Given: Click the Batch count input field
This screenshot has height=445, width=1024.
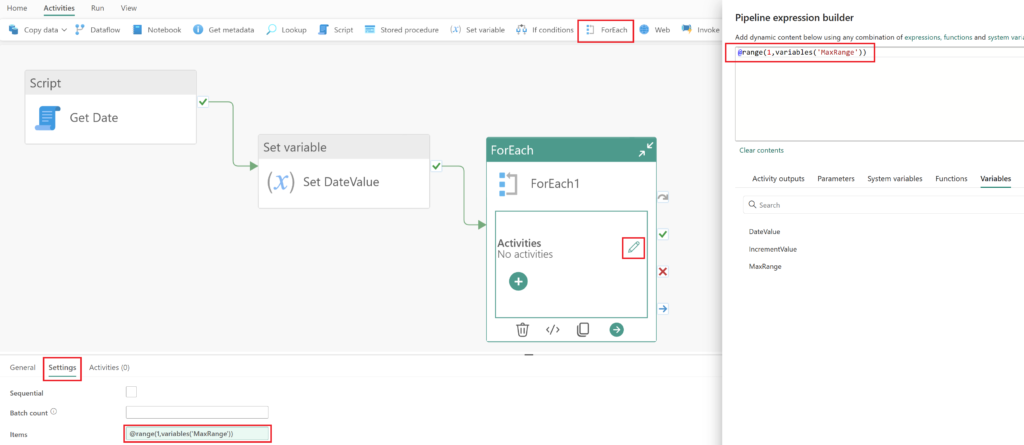Looking at the screenshot, I should tap(197, 412).
